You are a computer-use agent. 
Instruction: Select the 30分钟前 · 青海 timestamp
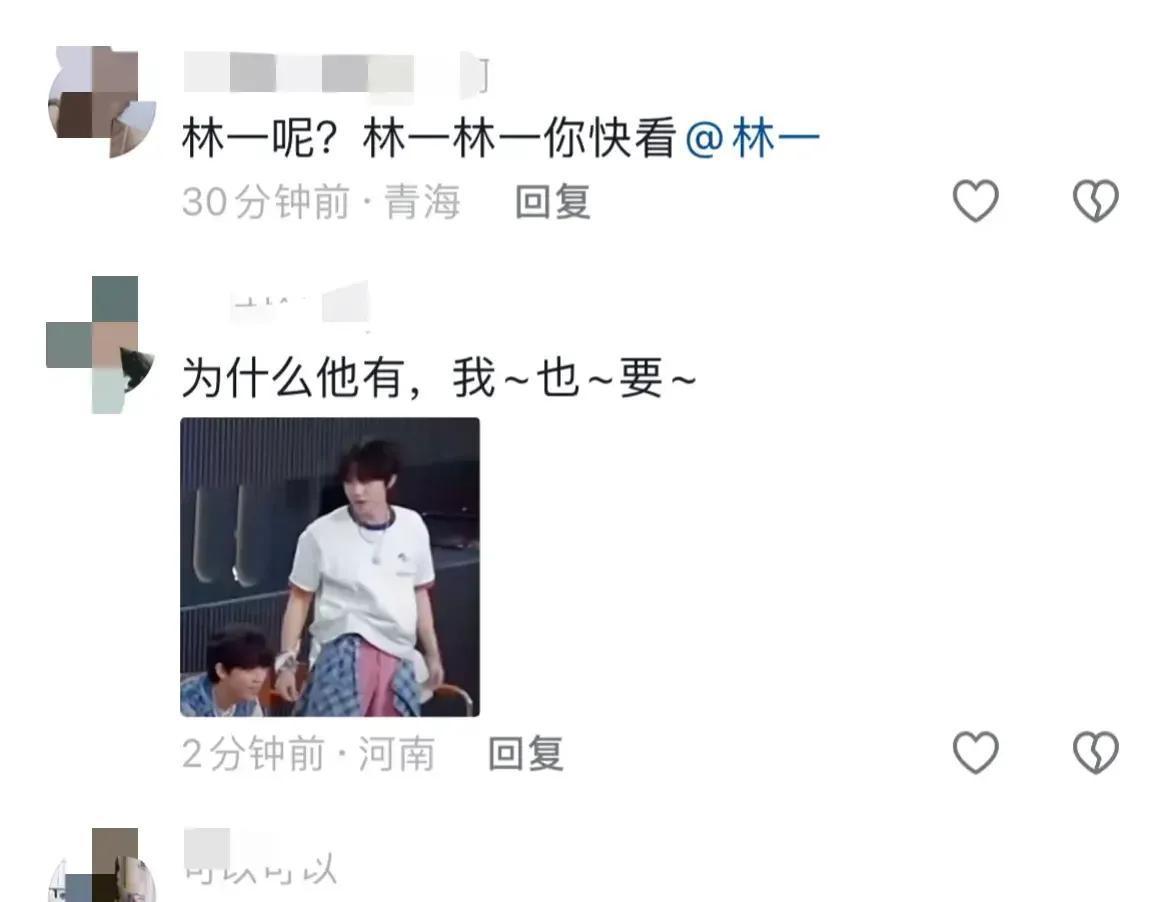[x=321, y=202]
